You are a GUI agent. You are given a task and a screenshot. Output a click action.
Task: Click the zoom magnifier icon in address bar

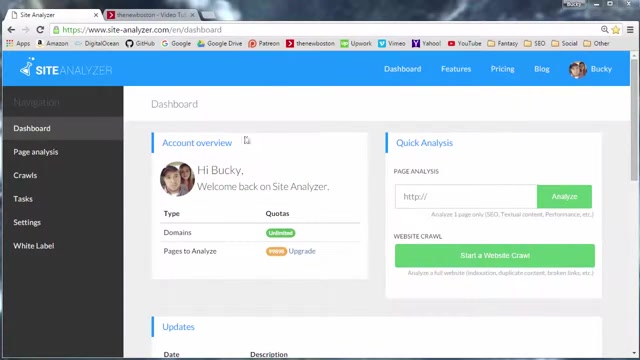[x=604, y=29]
